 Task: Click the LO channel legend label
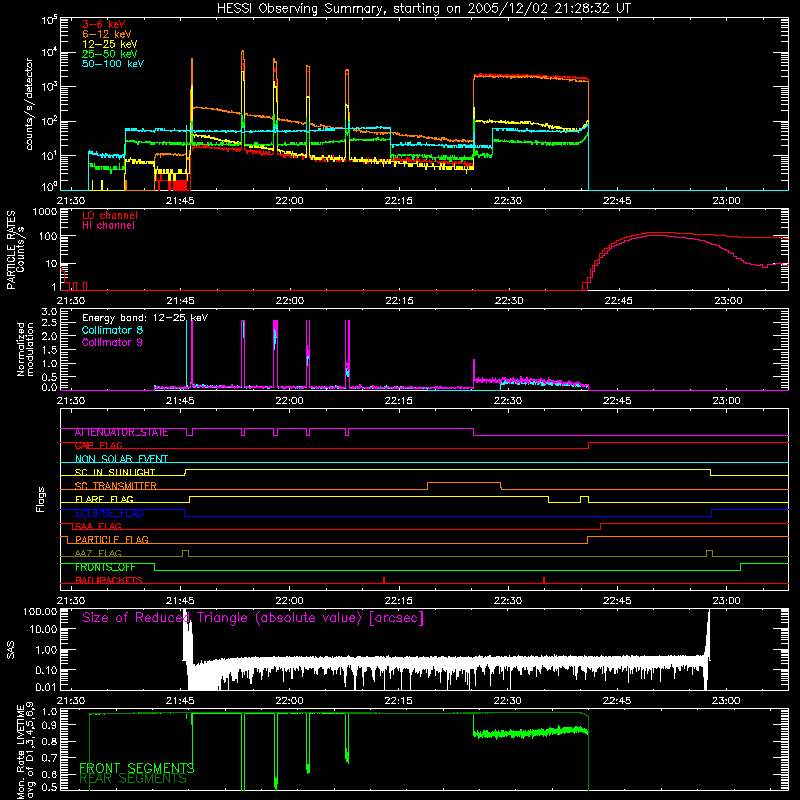pos(110,215)
